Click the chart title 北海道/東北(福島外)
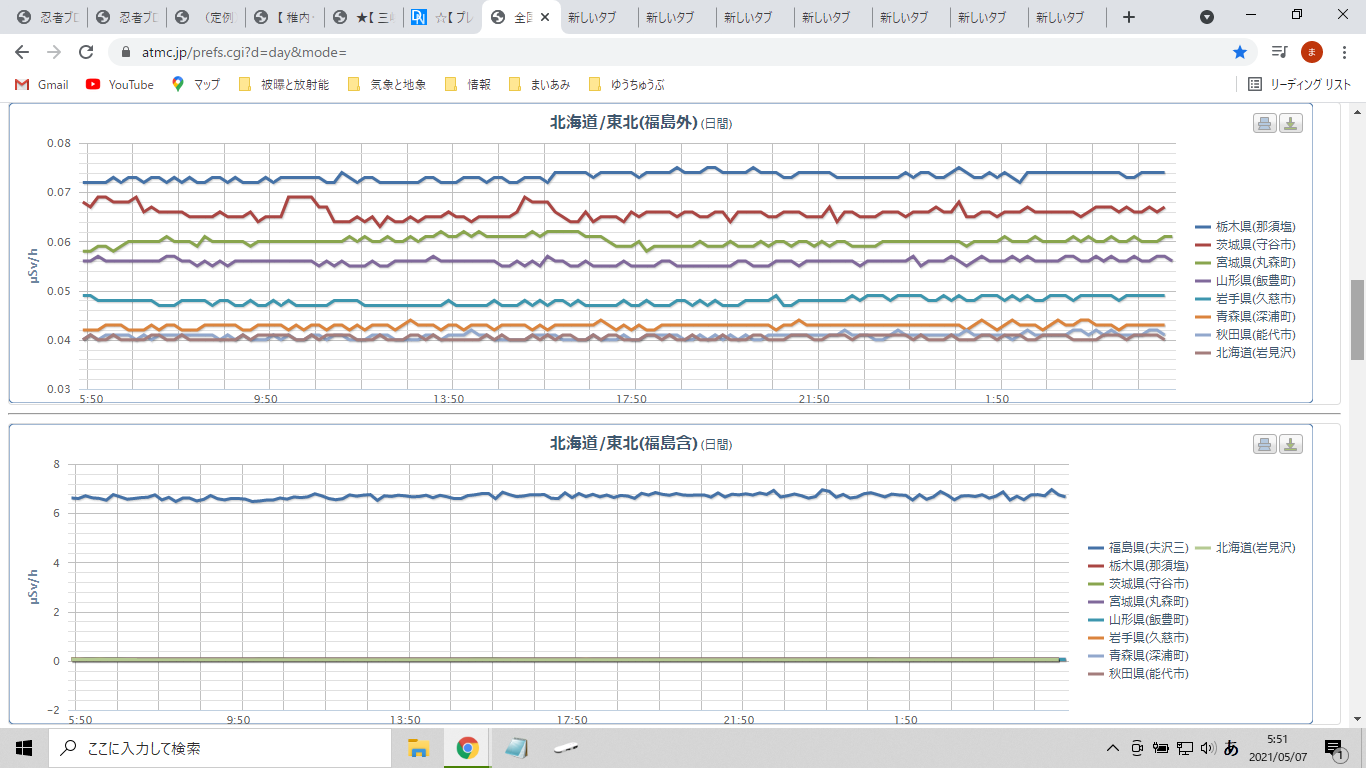Screen dimensions: 1366x768 (x=624, y=123)
